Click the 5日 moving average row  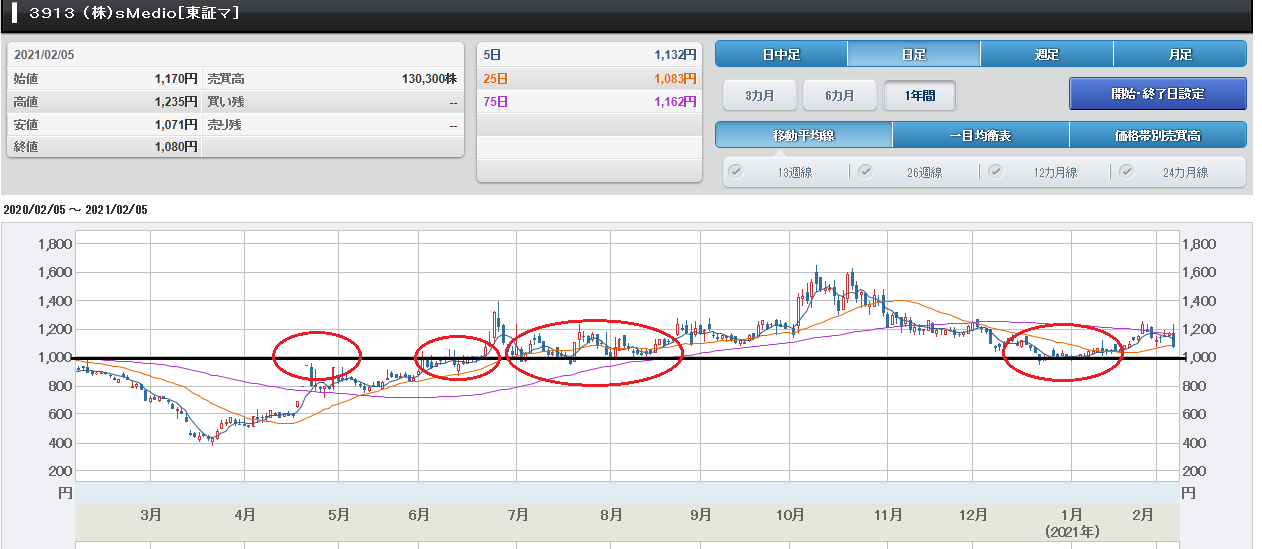[588, 54]
